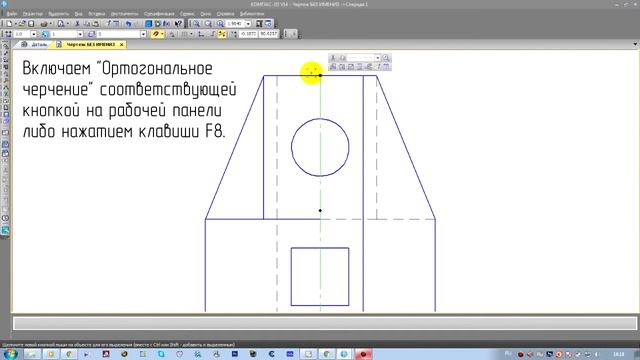
Task: Click the clock-shaped icon in left panel
Action: pos(5,218)
